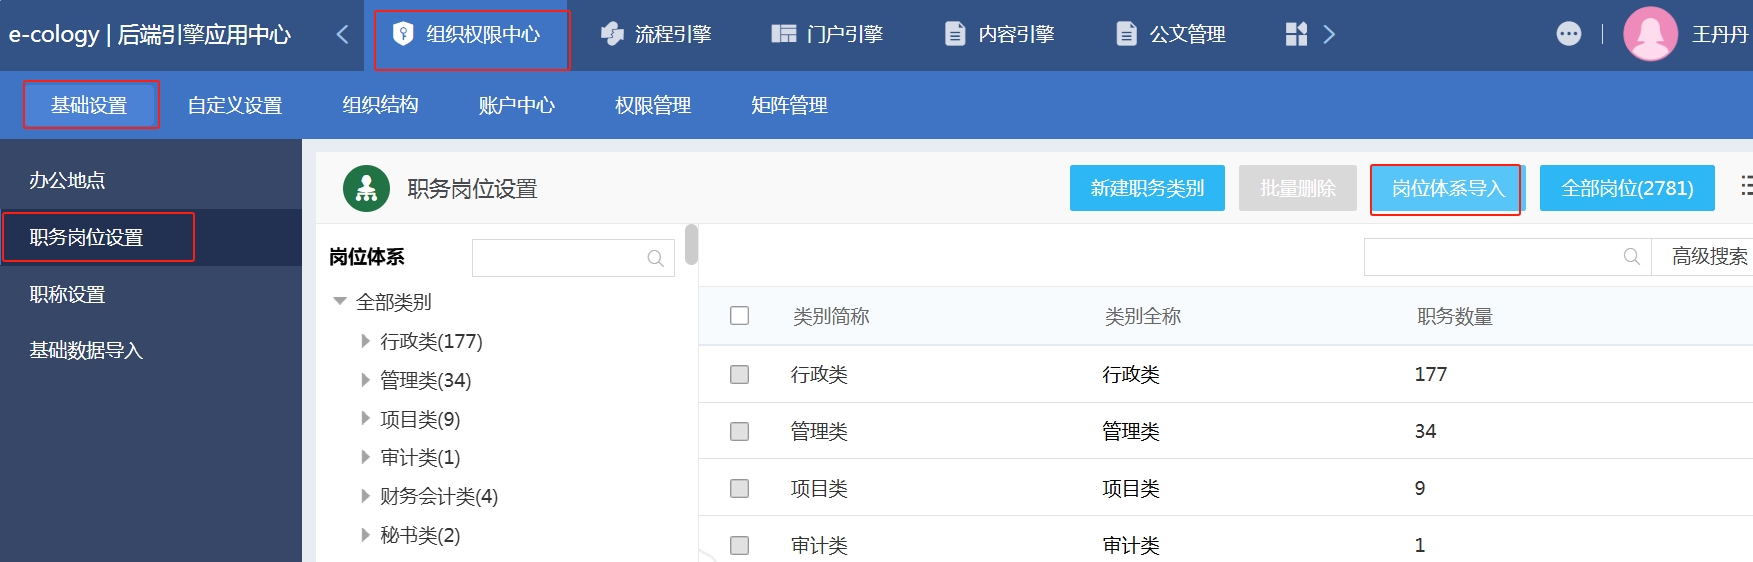Tick the checkbox for 行政类 row

pos(740,374)
